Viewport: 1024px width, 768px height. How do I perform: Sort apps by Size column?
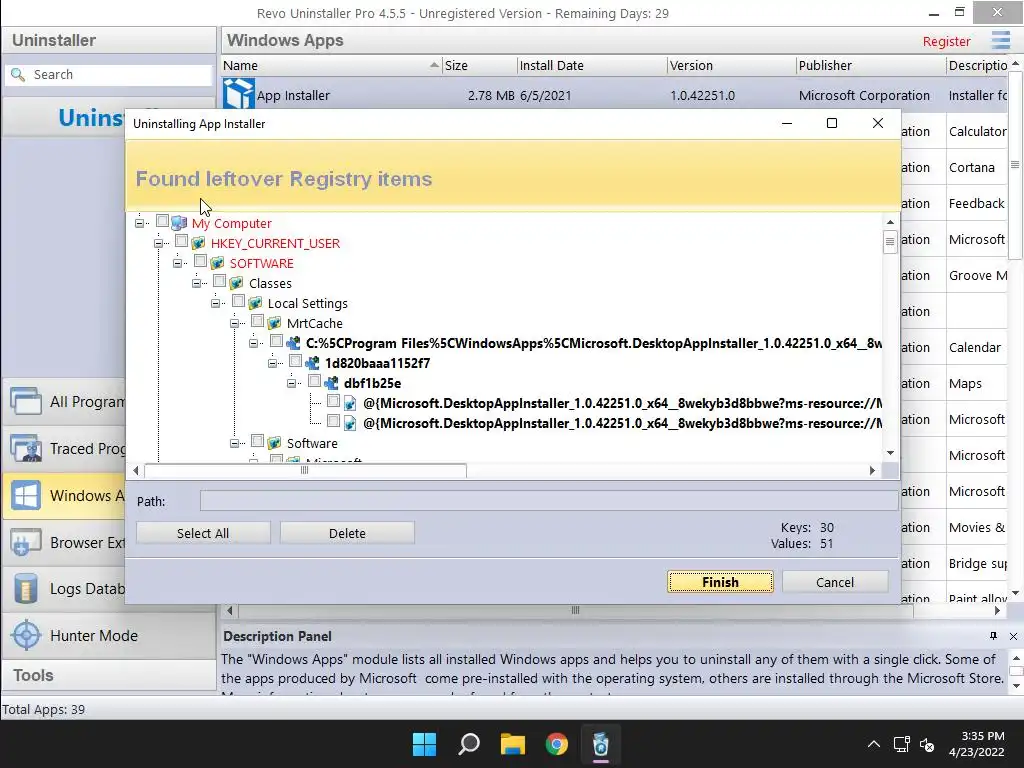pyautogui.click(x=479, y=65)
